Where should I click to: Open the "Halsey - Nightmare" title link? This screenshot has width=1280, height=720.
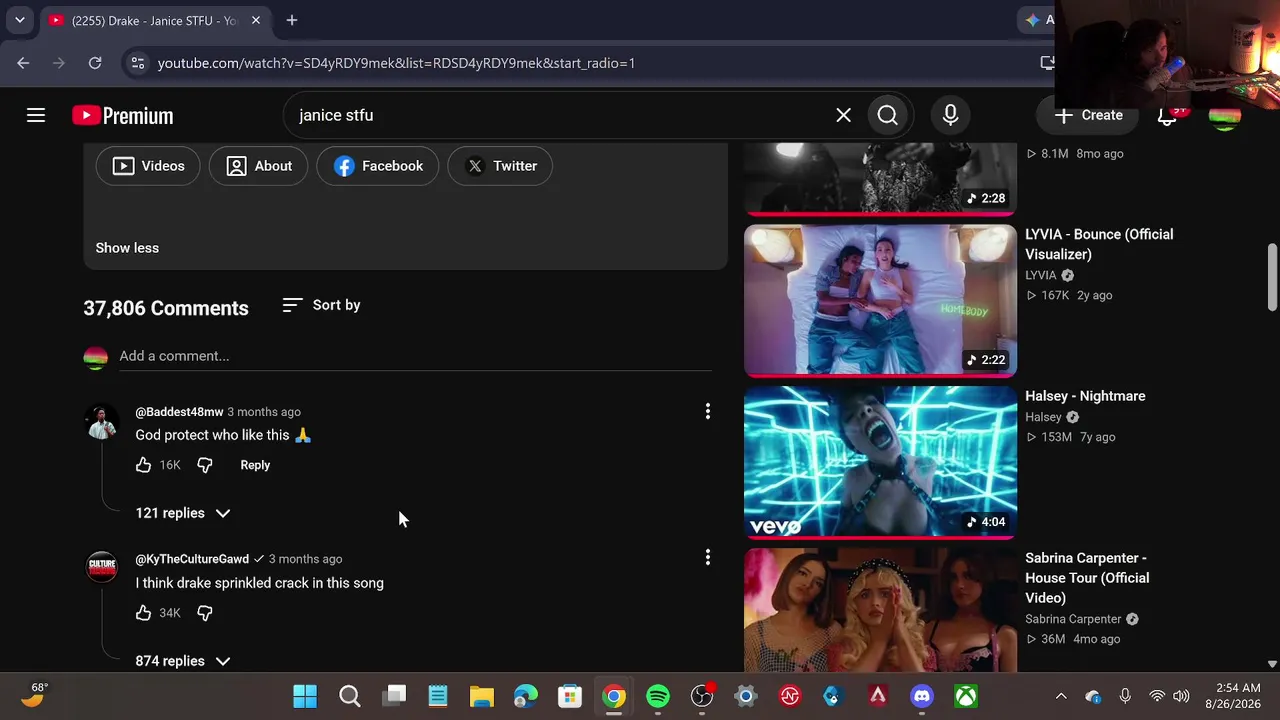[1085, 396]
